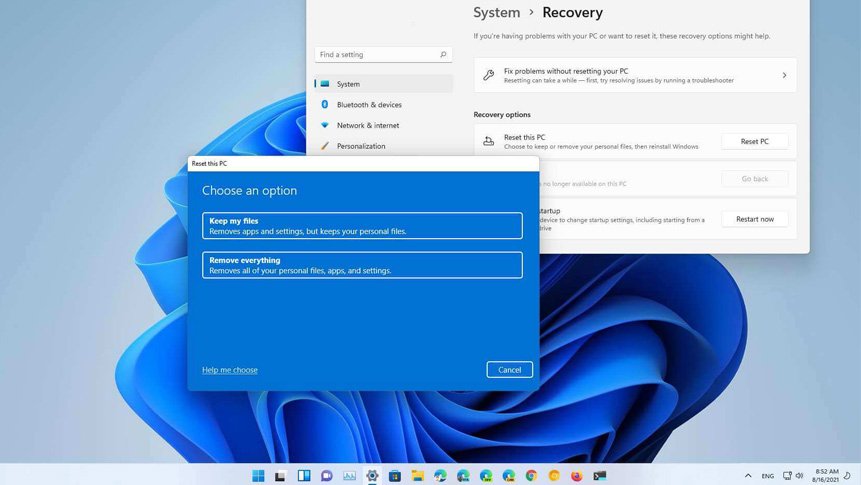Image resolution: width=861 pixels, height=485 pixels.
Task: Expand Fix problems without resetting your PC
Action: pos(635,75)
